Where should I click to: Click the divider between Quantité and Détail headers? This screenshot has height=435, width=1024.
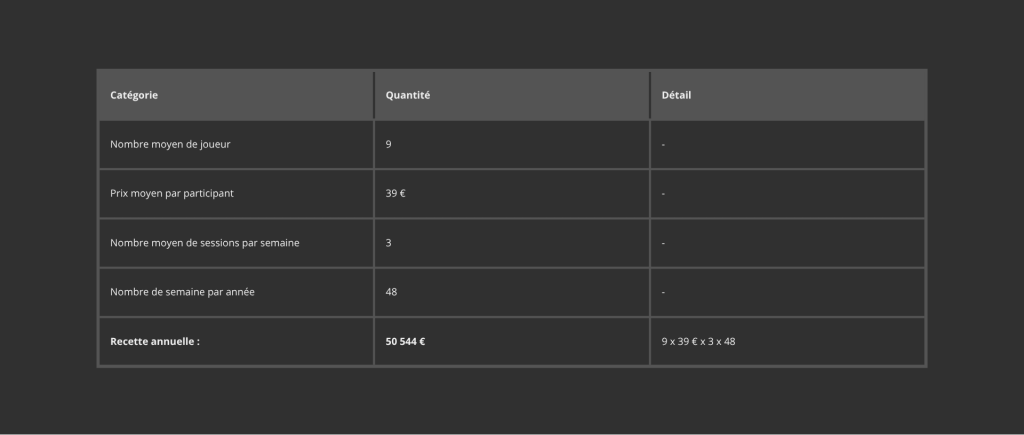650,96
